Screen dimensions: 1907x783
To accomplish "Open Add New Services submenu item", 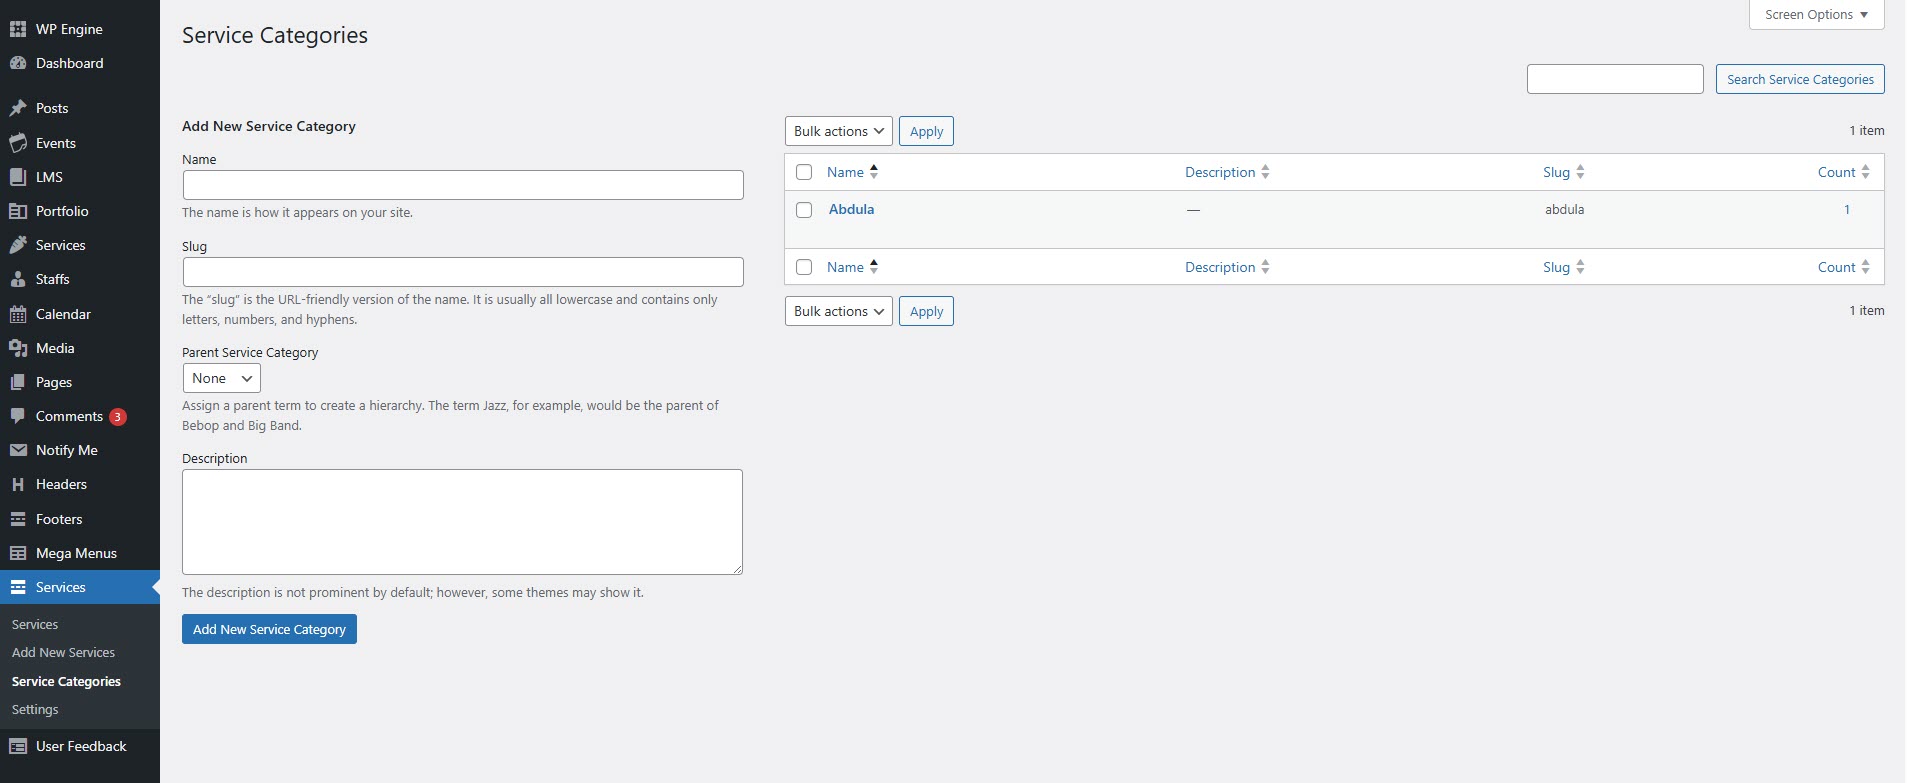I will click(x=63, y=652).
